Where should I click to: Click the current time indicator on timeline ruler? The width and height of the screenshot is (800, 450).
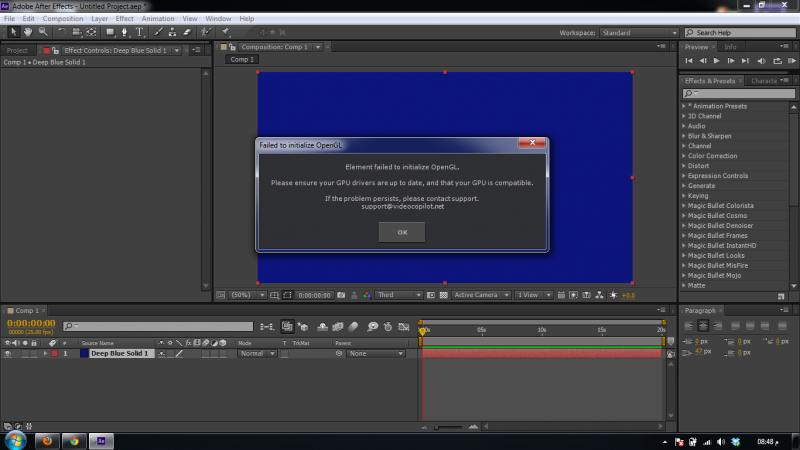click(x=422, y=331)
